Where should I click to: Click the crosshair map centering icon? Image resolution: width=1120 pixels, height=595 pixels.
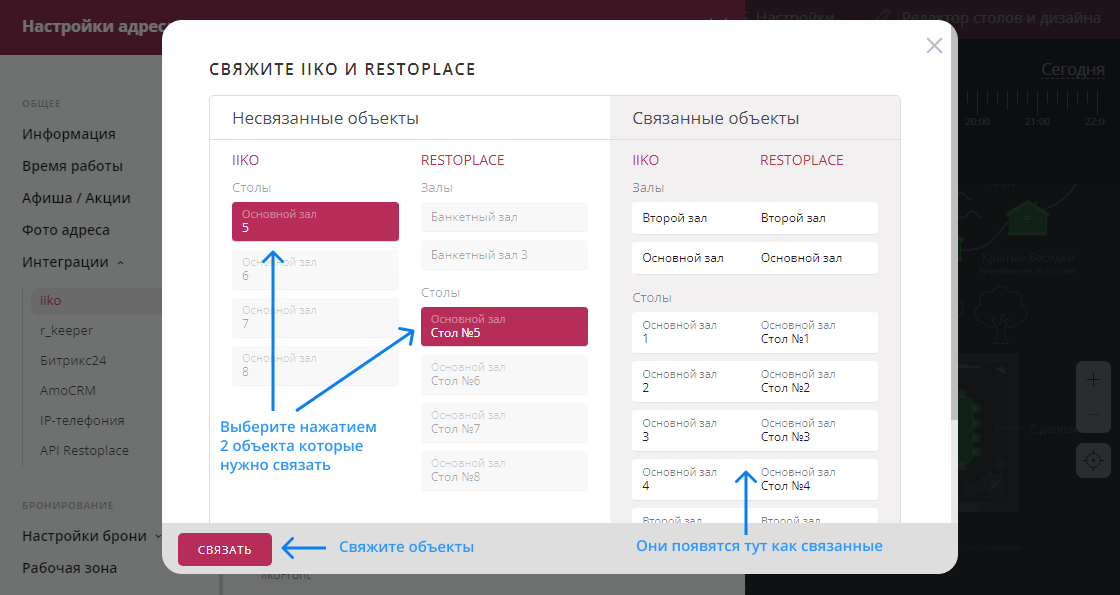(1092, 461)
